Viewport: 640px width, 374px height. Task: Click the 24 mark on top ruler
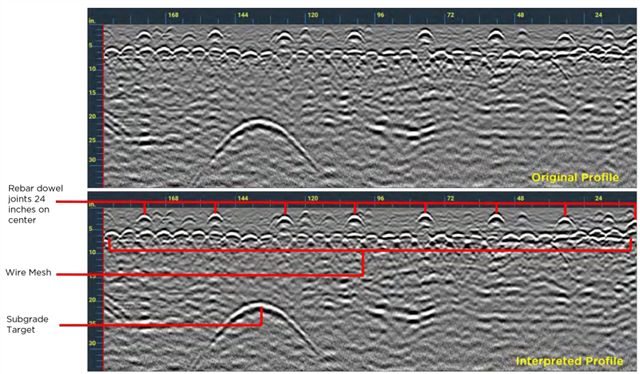598,15
